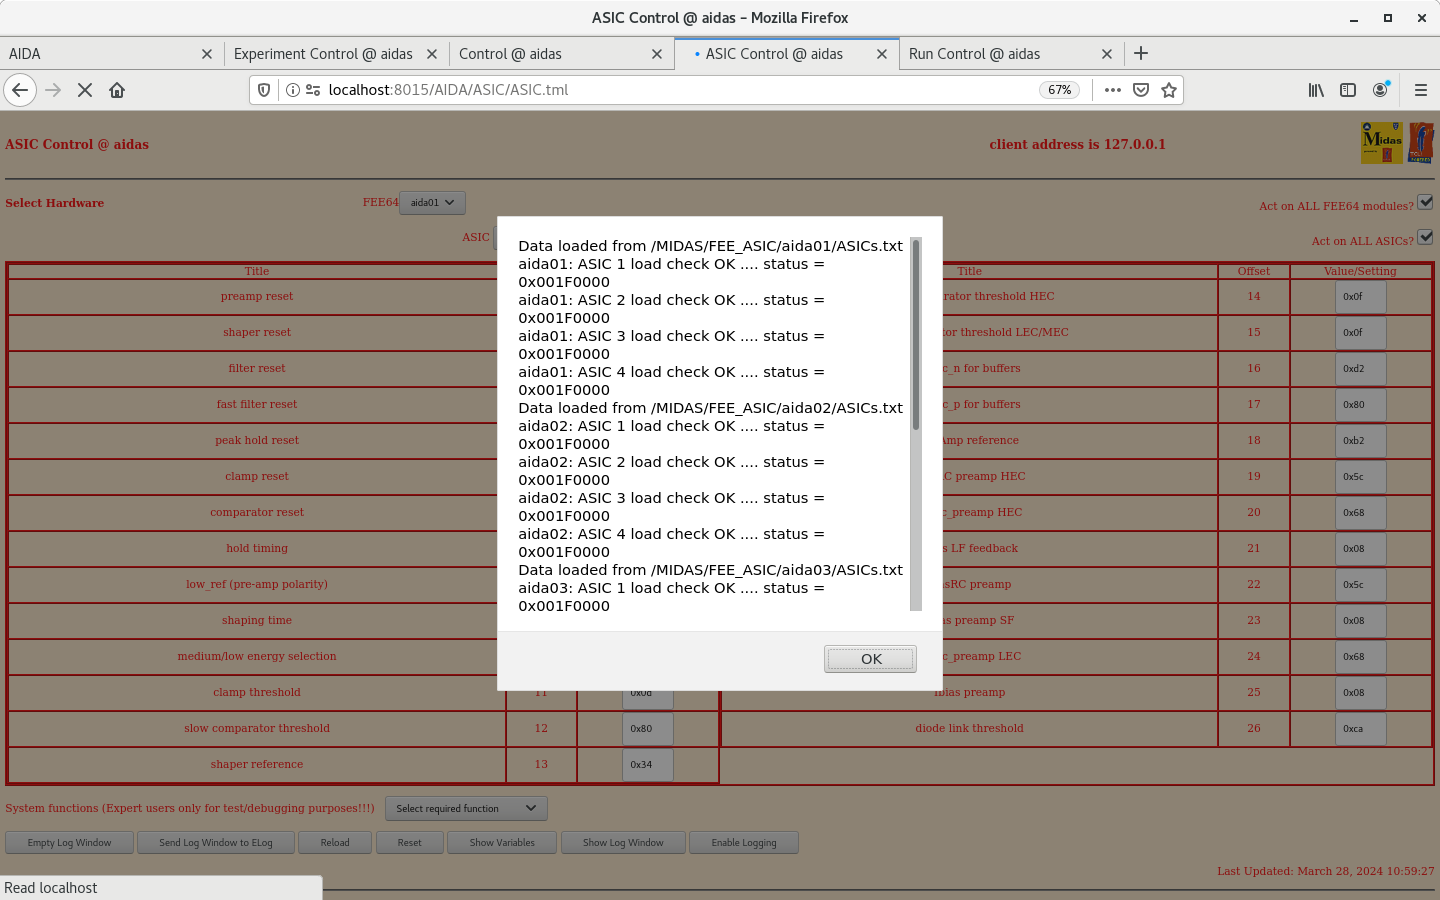This screenshot has height=900, width=1440.
Task: Click the offset 24 value field 0x68
Action: click(1361, 657)
